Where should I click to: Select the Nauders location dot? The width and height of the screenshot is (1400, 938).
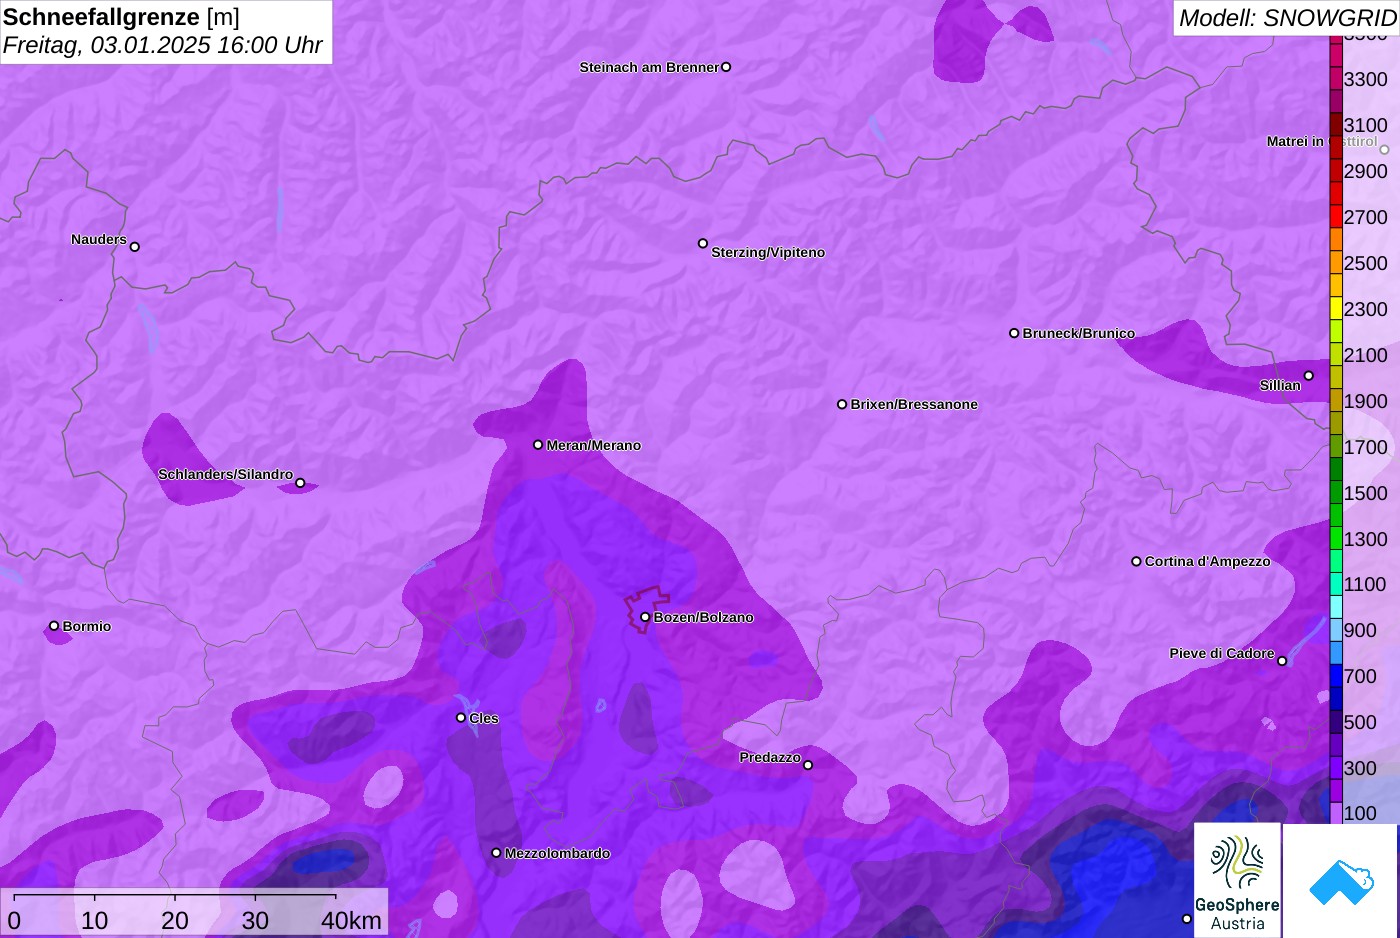135,247
